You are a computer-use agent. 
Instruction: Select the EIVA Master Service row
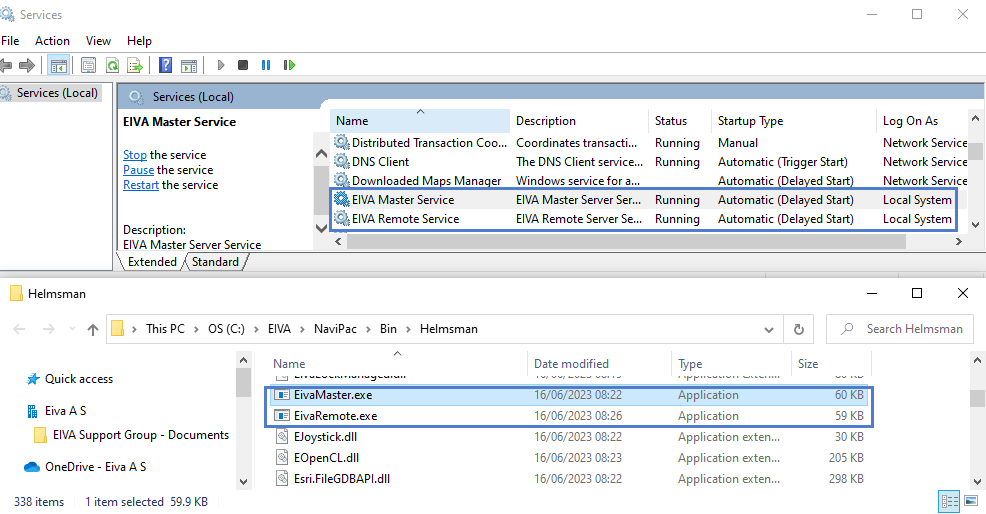(x=648, y=199)
